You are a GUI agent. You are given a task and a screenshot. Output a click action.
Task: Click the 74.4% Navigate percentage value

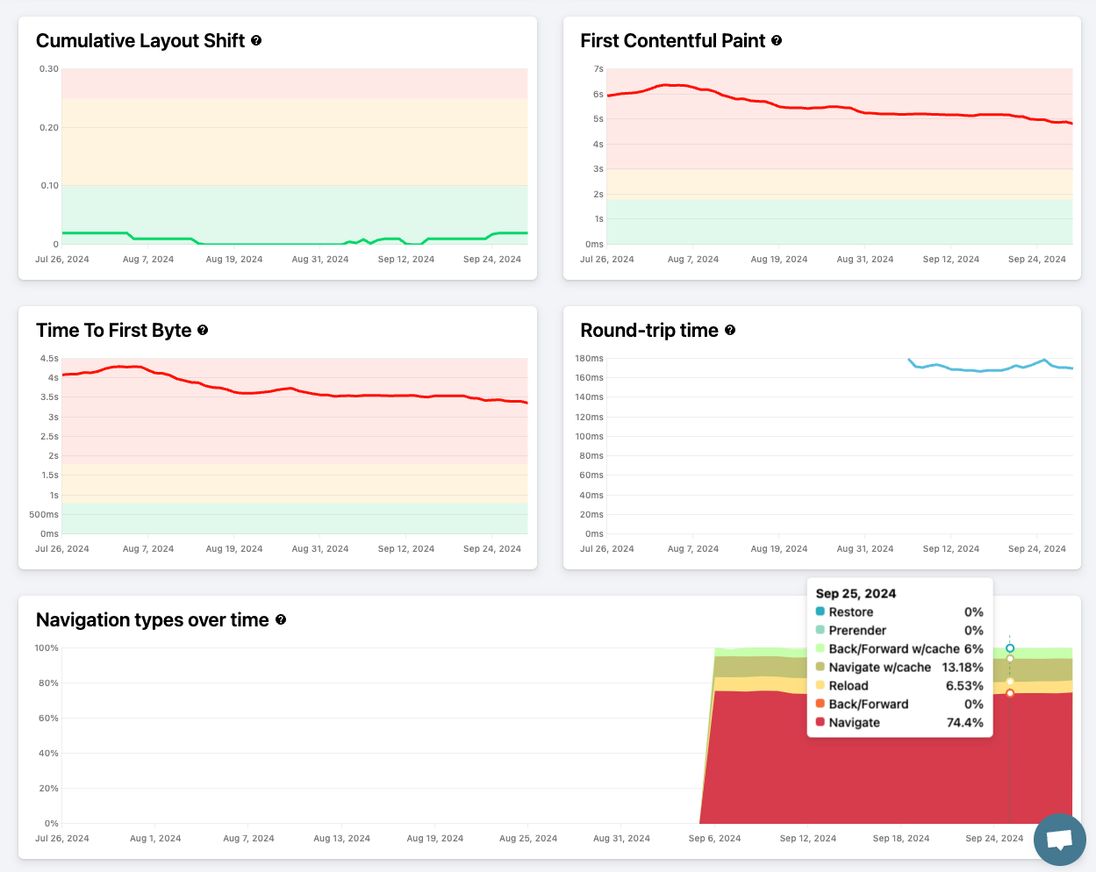964,722
